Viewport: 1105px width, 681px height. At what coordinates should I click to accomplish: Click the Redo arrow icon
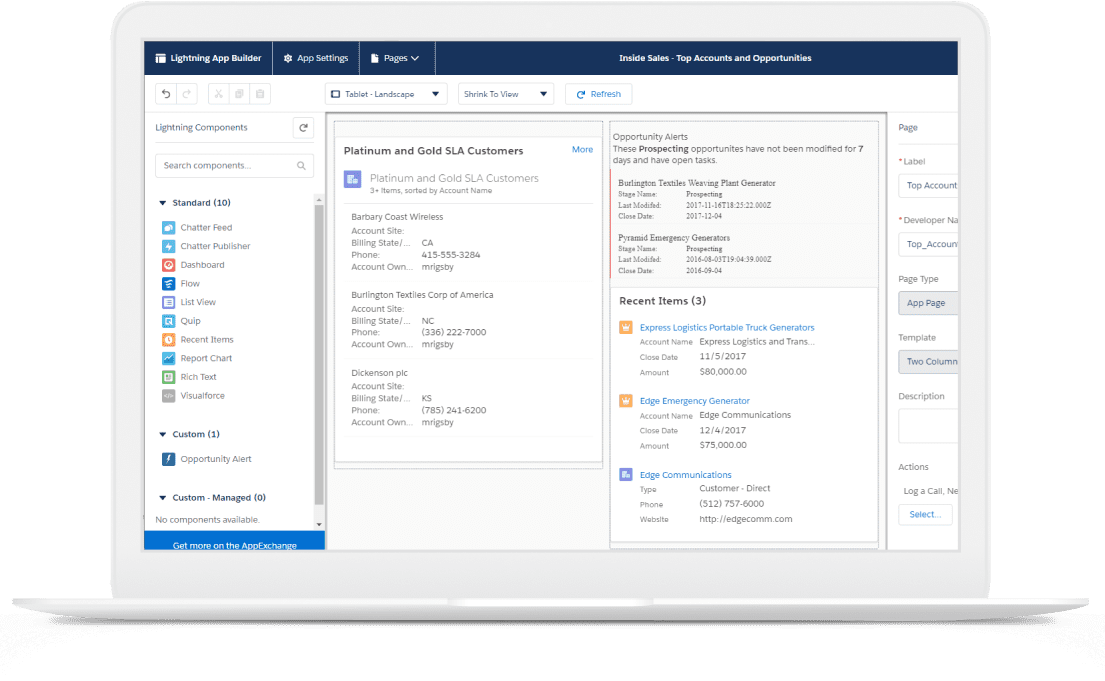pos(186,94)
